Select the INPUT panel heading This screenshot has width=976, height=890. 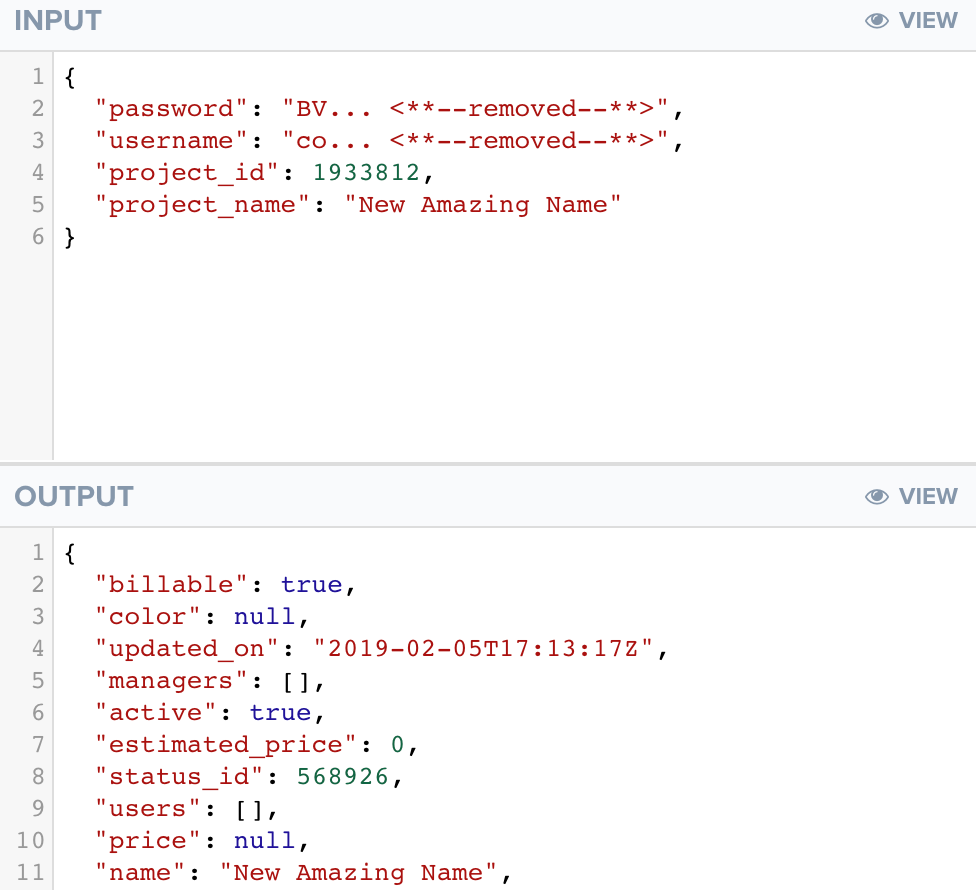point(58,21)
